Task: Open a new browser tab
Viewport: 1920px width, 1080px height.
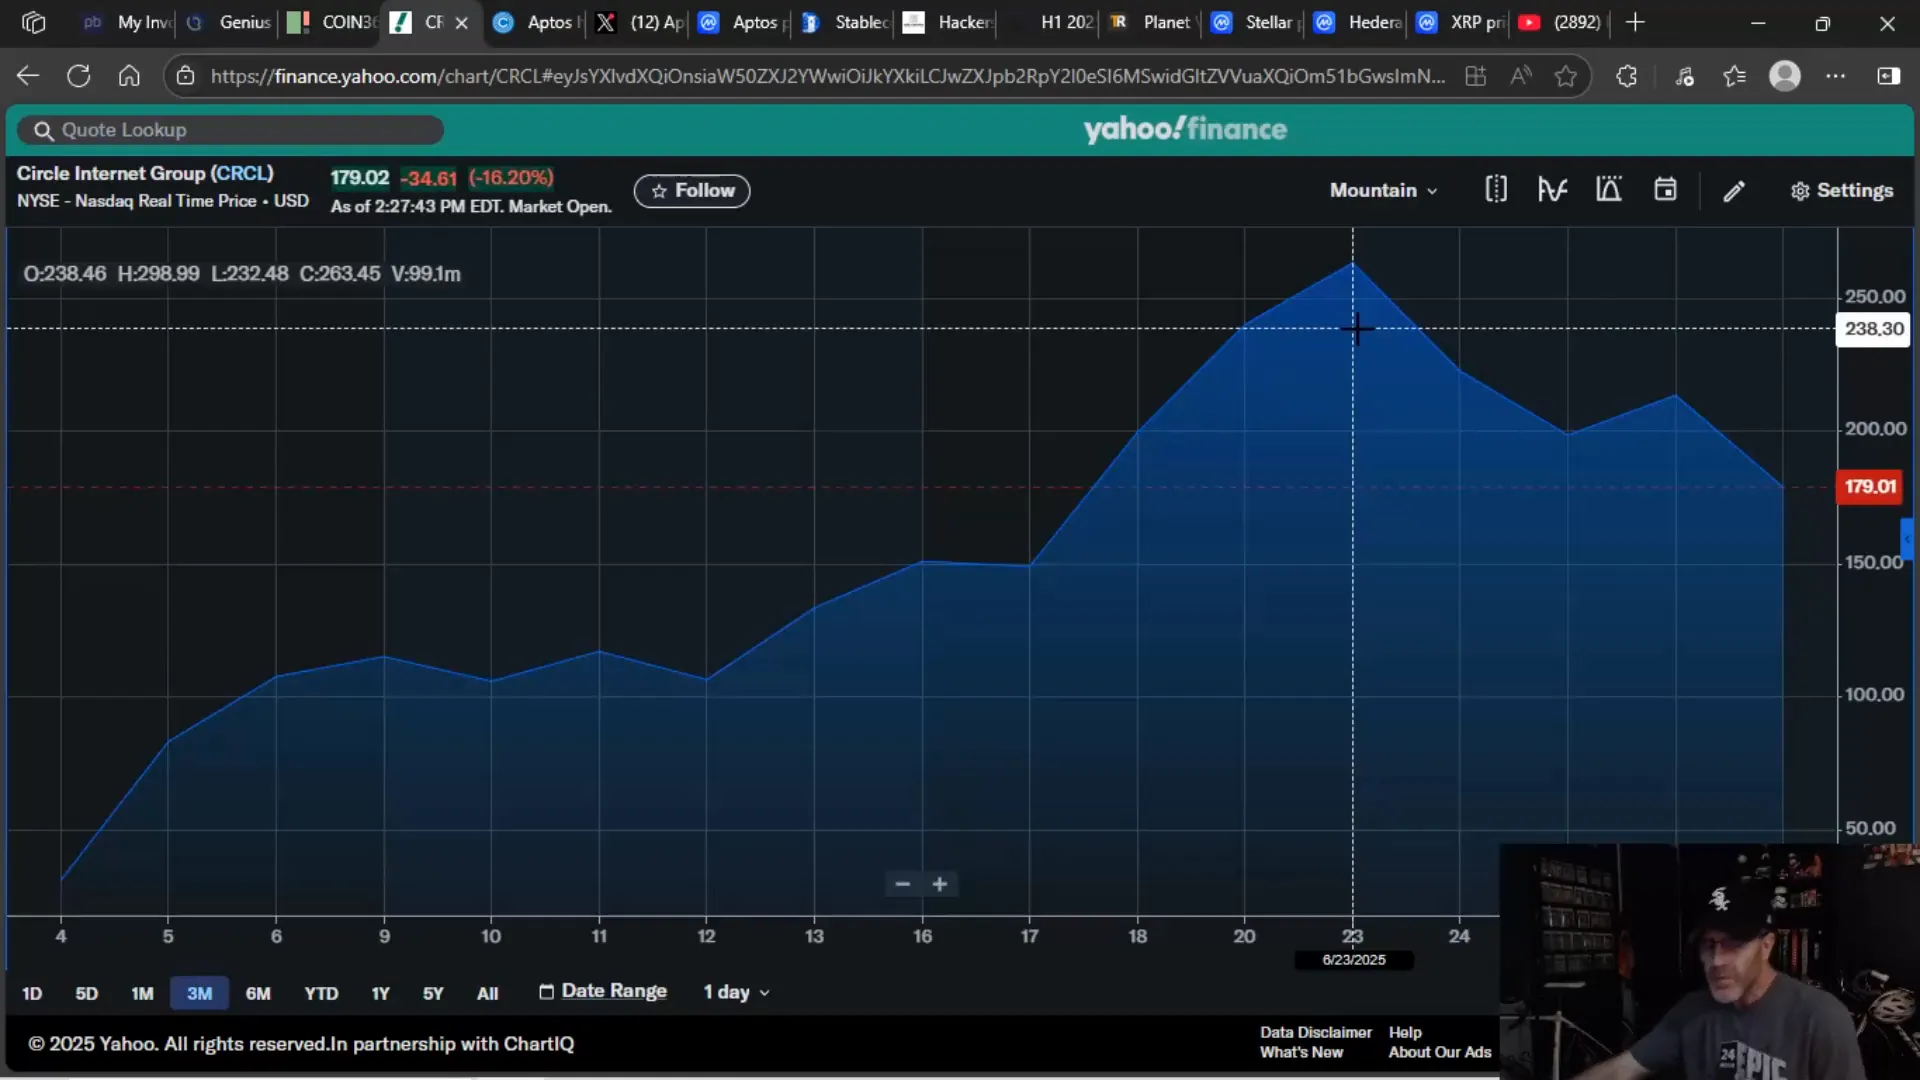Action: 1636,22
